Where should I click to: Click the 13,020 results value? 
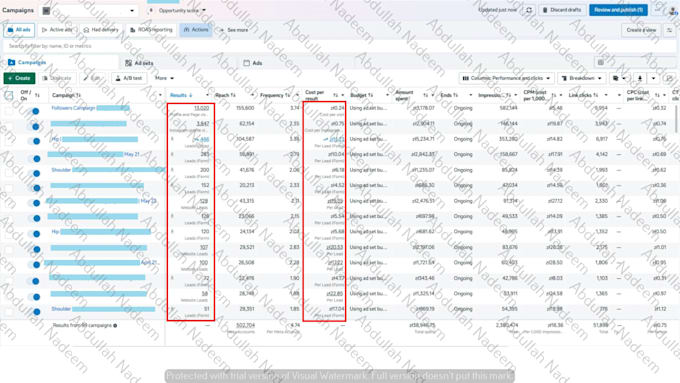point(201,108)
